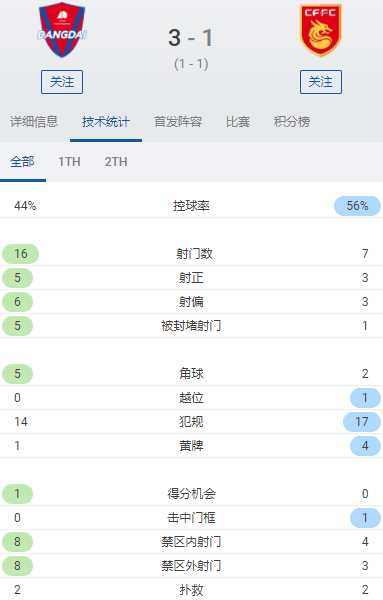383x600 pixels.
Task: Click the 扑救 stat label
Action: coord(191,590)
